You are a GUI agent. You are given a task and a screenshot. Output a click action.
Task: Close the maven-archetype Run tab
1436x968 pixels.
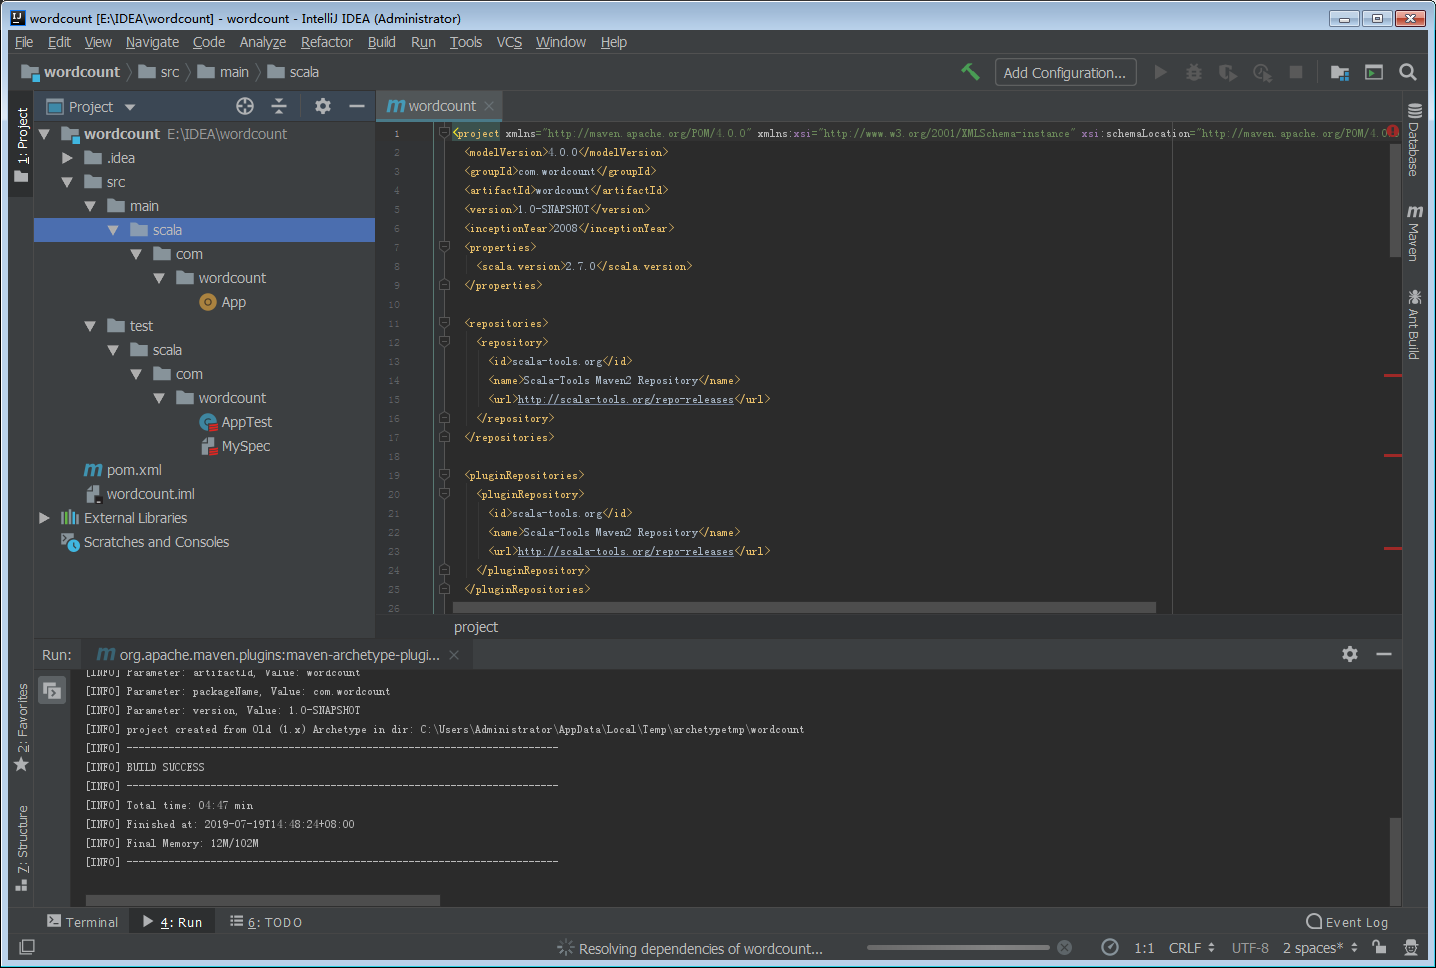454,655
